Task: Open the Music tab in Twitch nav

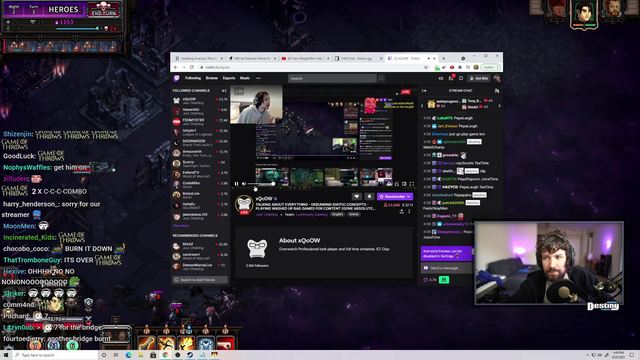Action: (x=244, y=78)
